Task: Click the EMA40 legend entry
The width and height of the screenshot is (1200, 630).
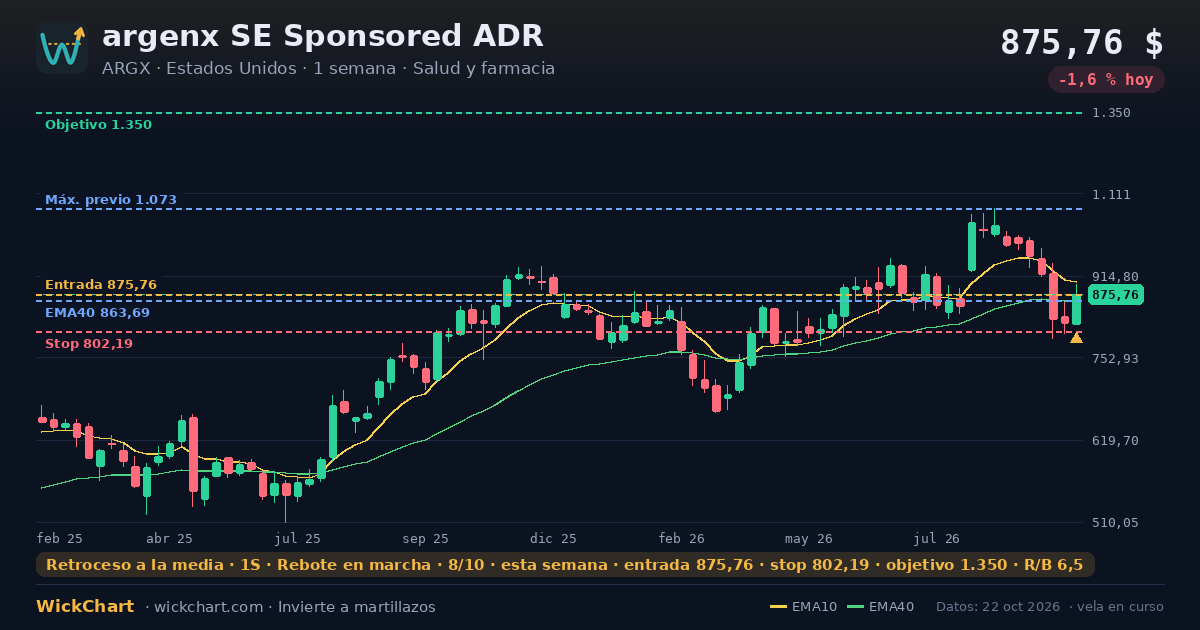Action: (x=880, y=607)
